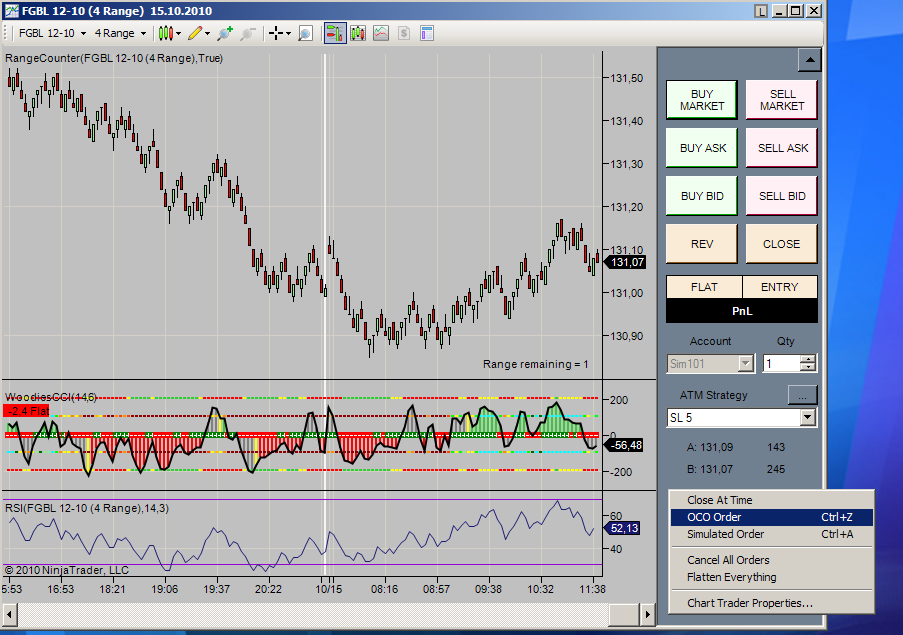Click the zoom in magnifier icon
Screen dimensions: 903x635
[225, 33]
